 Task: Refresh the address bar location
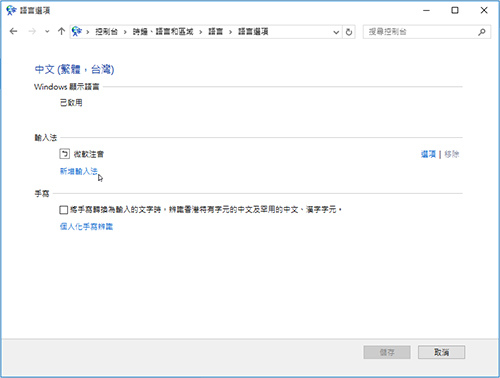point(349,32)
